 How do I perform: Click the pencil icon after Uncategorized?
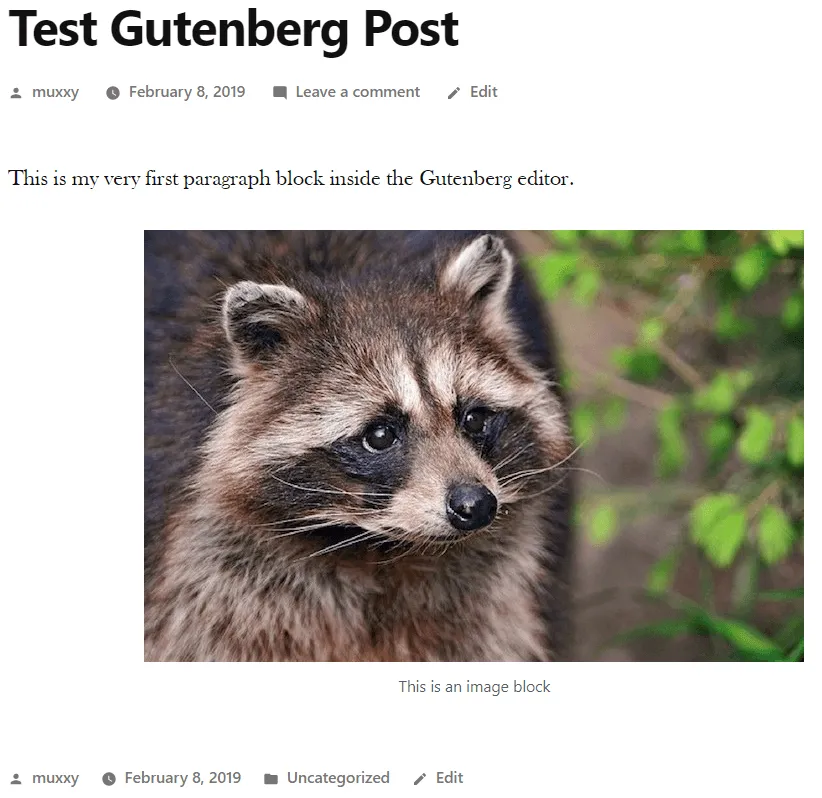tap(420, 779)
